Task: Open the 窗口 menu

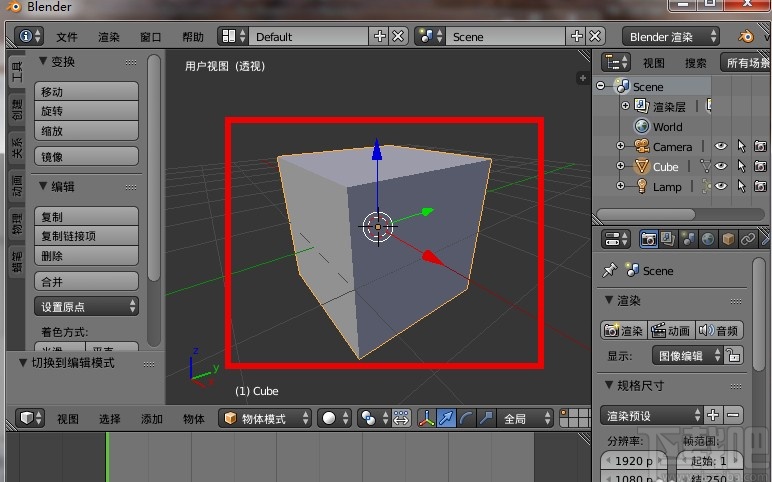Action: click(151, 37)
